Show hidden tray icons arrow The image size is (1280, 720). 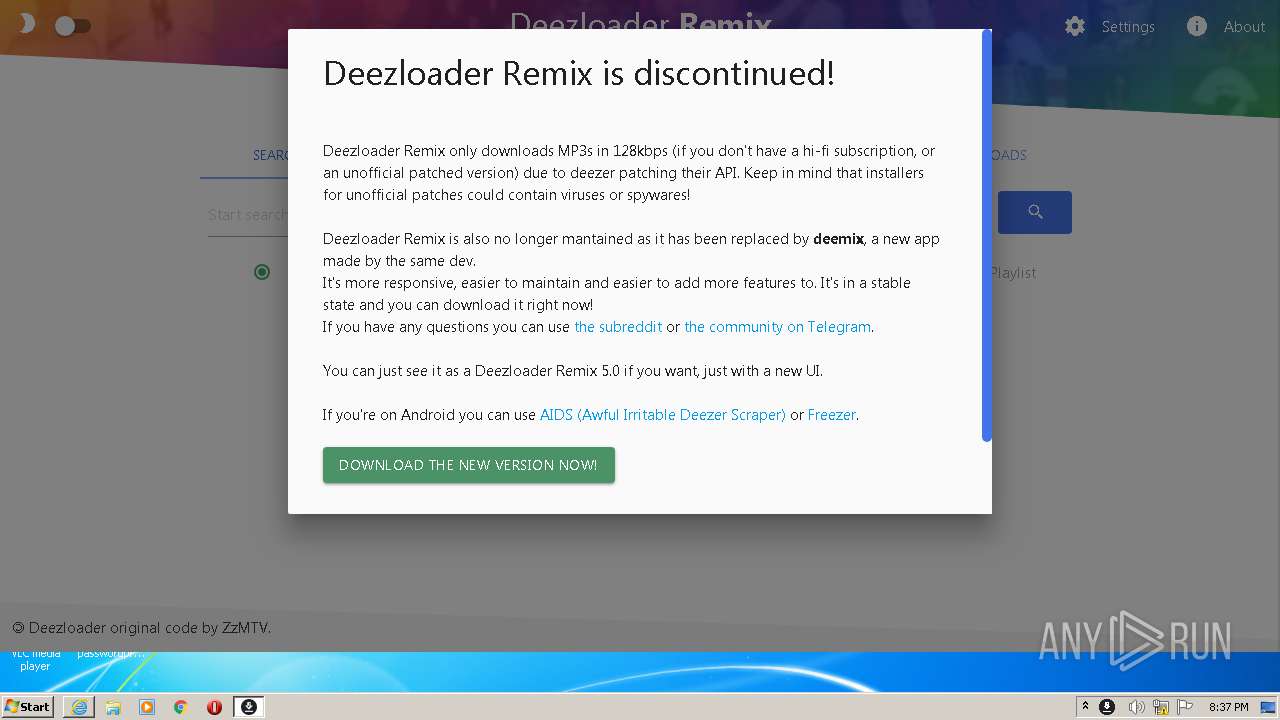click(1085, 707)
